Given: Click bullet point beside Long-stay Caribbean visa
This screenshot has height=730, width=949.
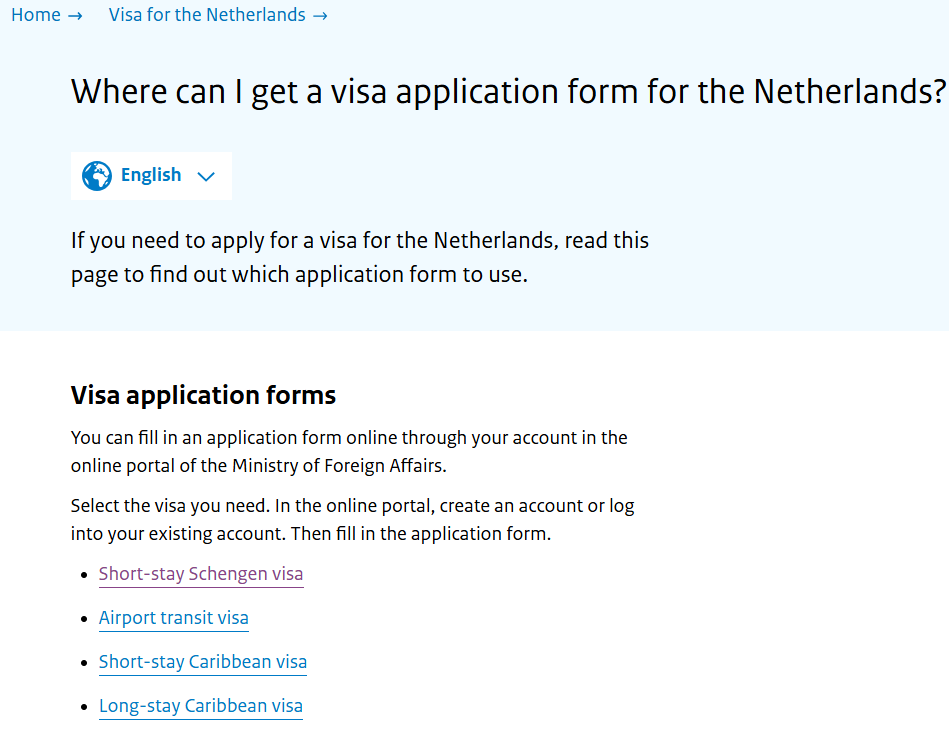Looking at the screenshot, I should pos(84,707).
